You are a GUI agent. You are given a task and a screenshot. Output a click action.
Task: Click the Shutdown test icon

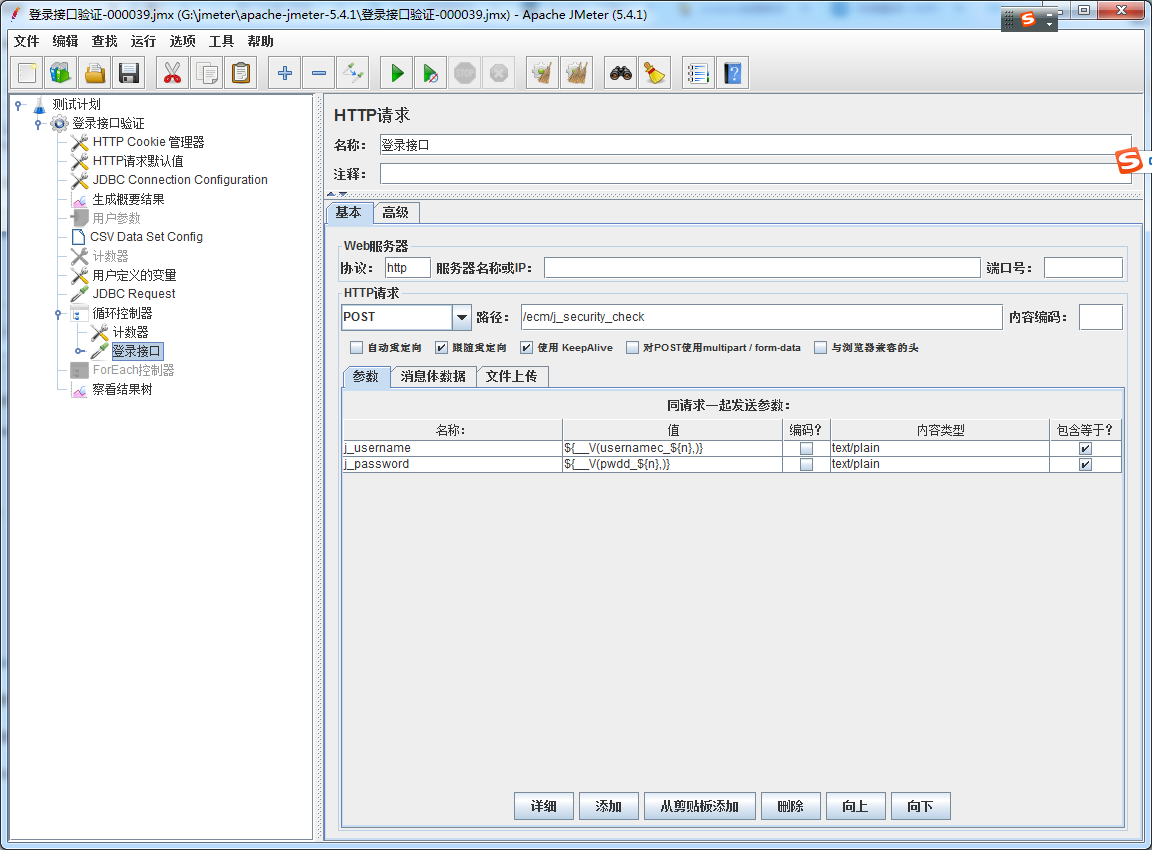498,73
